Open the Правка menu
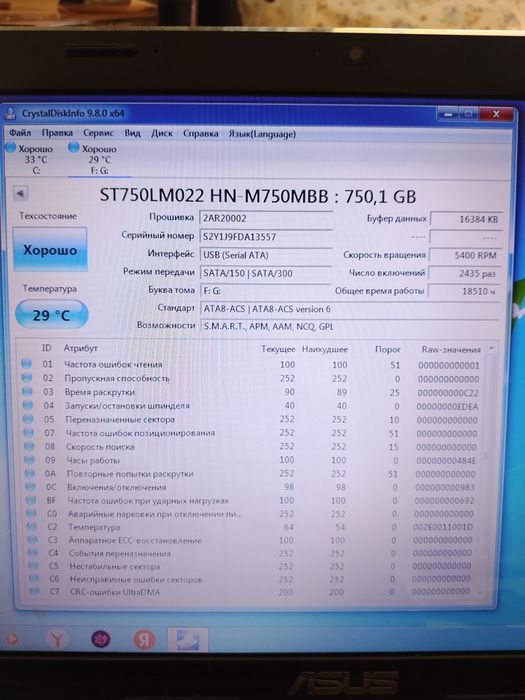Screen dimensions: 525x700 pyautogui.click(x=57, y=133)
